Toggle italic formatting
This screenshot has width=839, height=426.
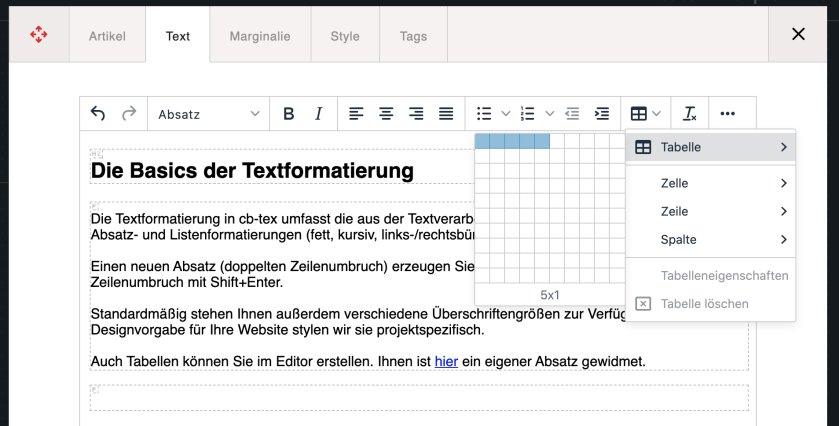pos(319,114)
